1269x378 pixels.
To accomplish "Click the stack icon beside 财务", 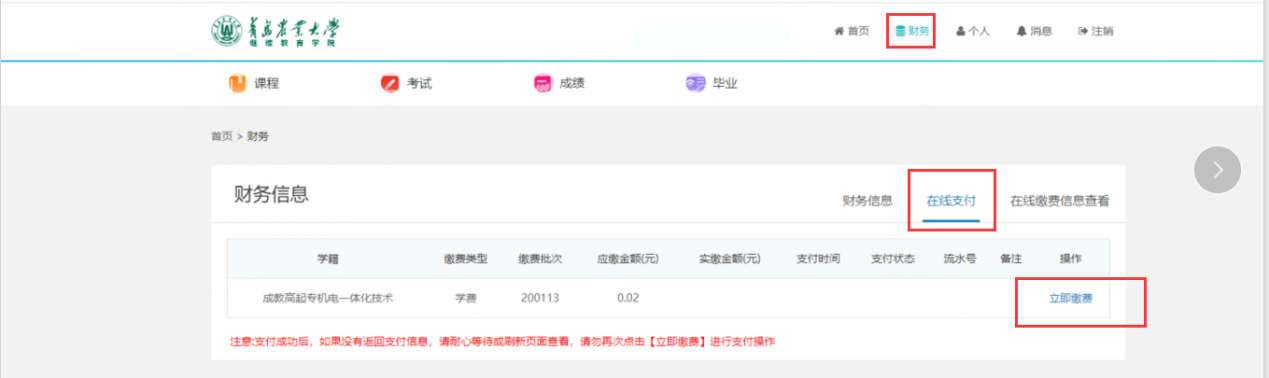I will coord(900,31).
